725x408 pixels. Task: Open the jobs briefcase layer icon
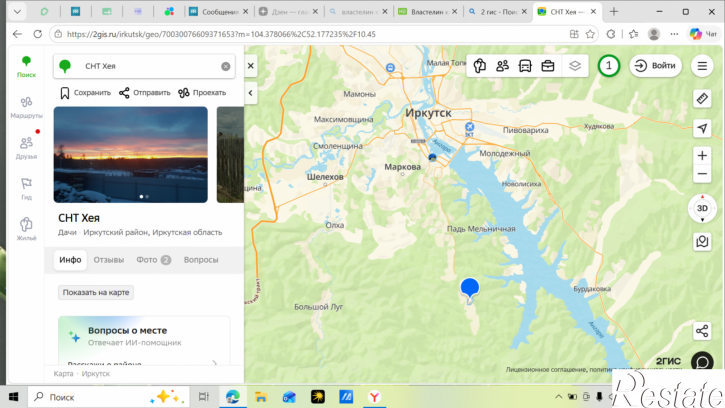coord(548,66)
